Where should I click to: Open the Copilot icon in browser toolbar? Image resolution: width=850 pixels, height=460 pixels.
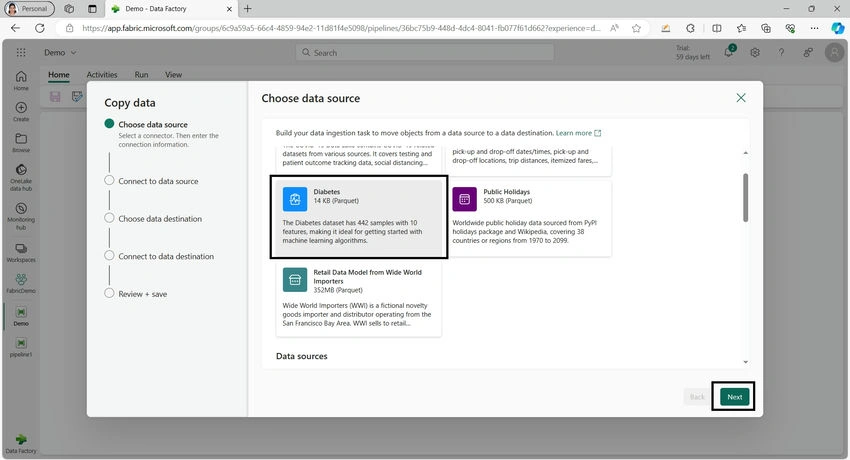click(838, 28)
